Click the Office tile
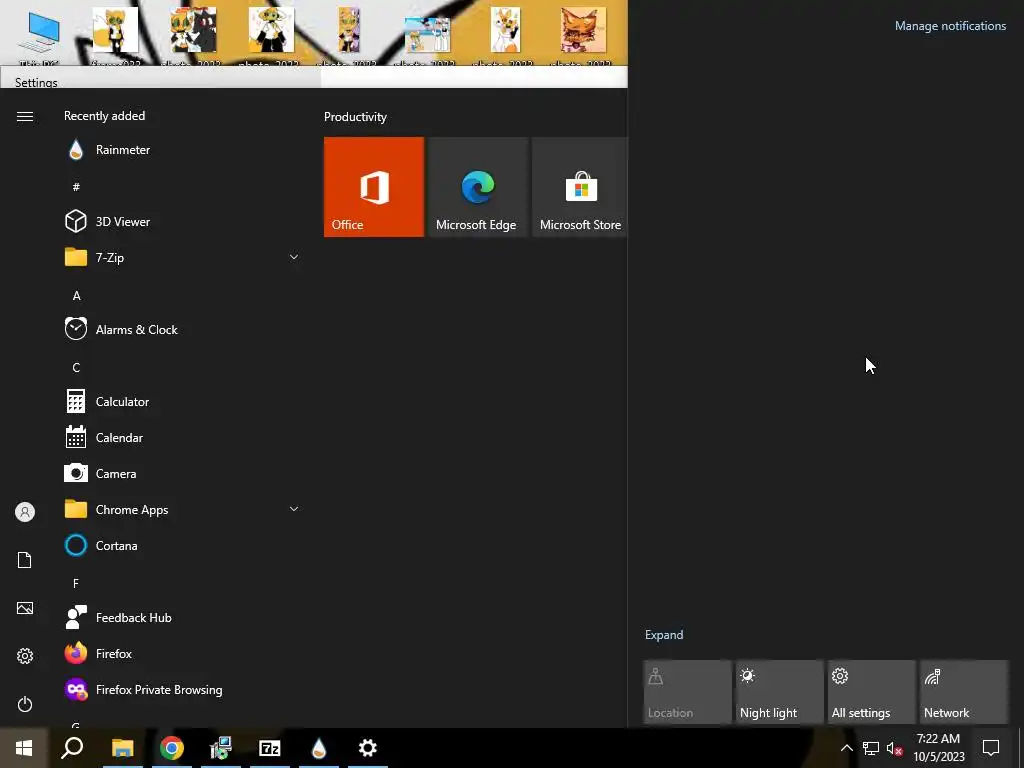Image resolution: width=1024 pixels, height=768 pixels. (374, 187)
